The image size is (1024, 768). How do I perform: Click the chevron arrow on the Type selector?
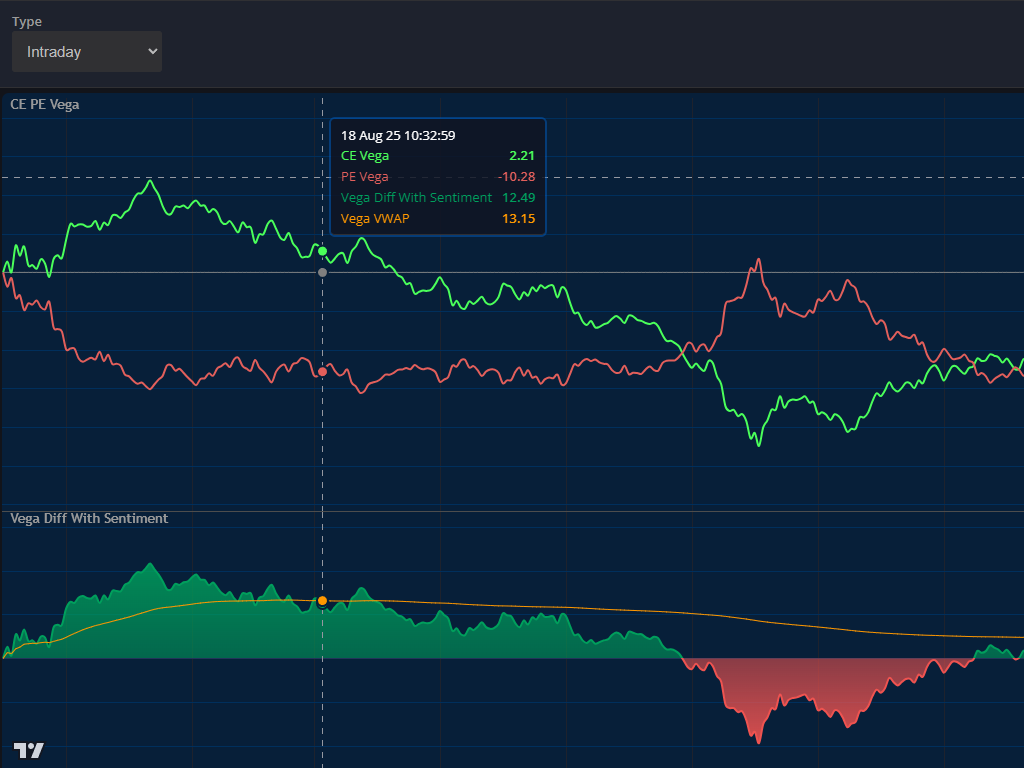coord(152,51)
